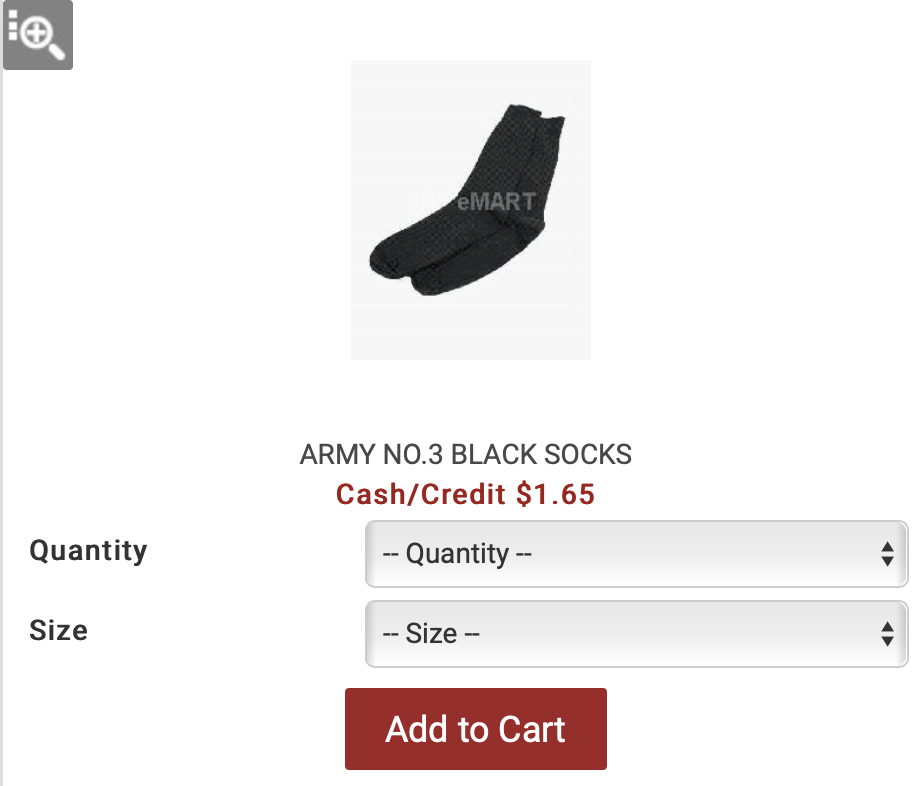The image size is (920, 786).
Task: Click the $1.65 amount
Action: 556,494
